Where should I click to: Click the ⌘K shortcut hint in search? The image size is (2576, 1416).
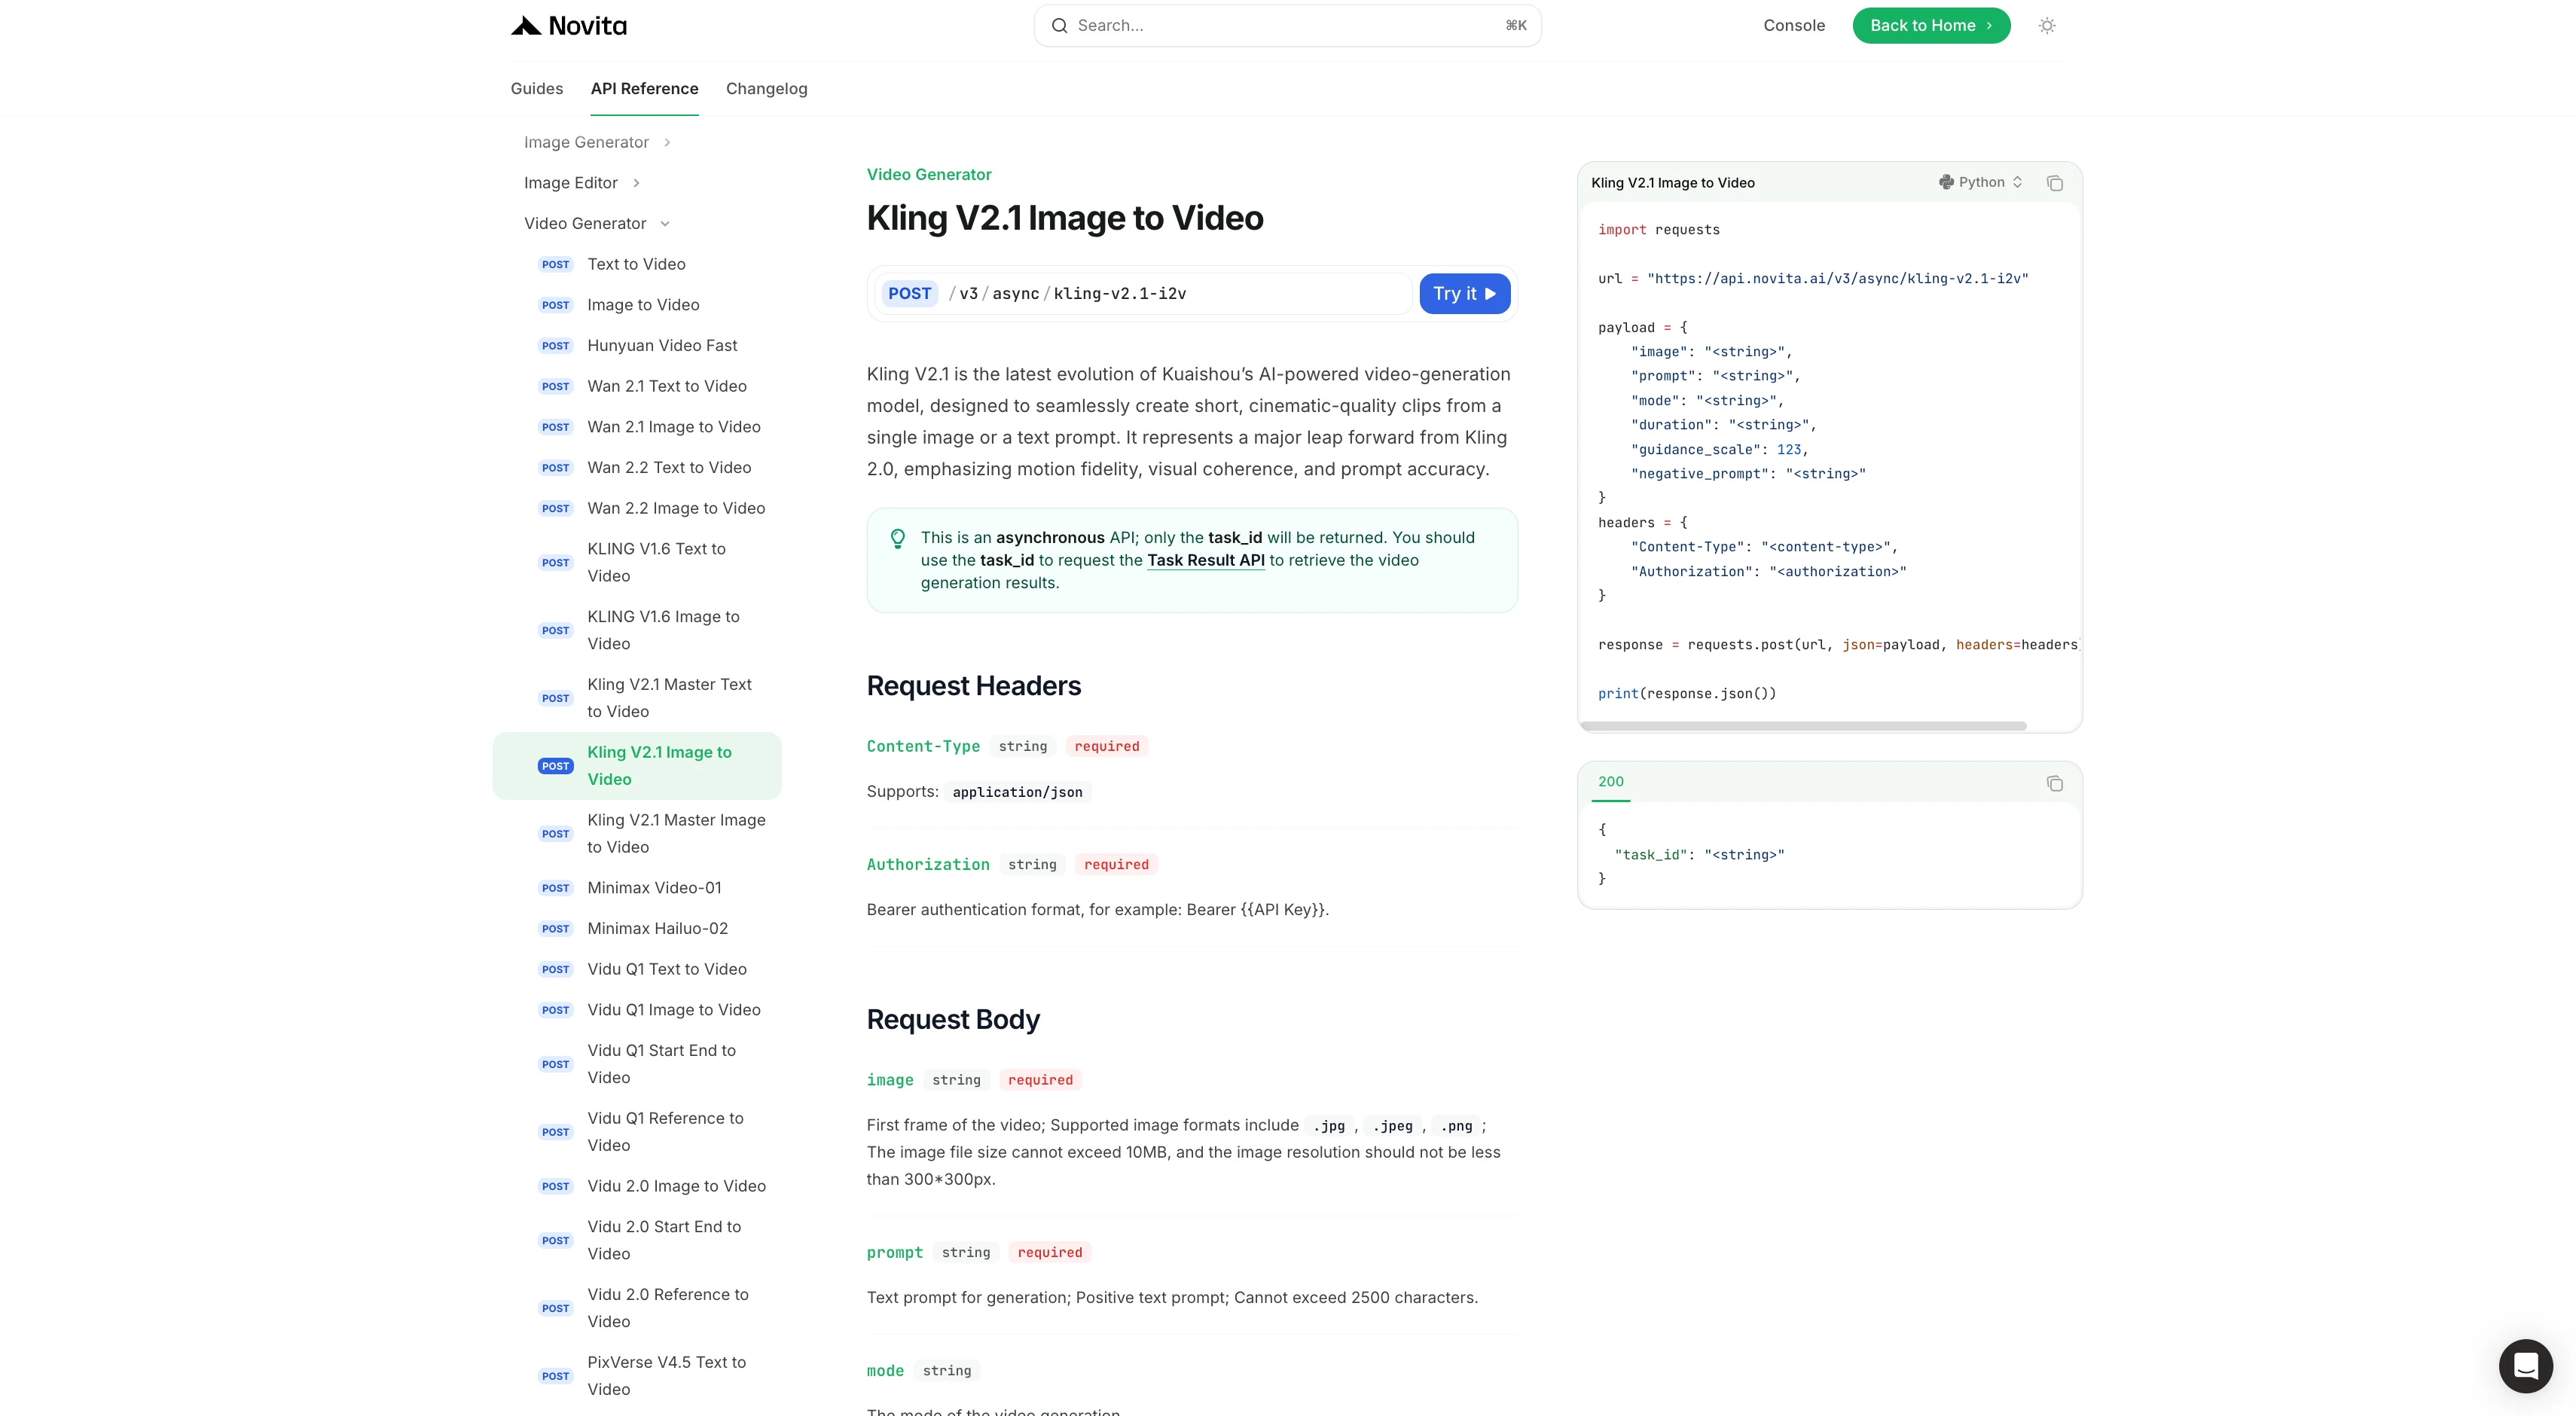(x=1516, y=26)
